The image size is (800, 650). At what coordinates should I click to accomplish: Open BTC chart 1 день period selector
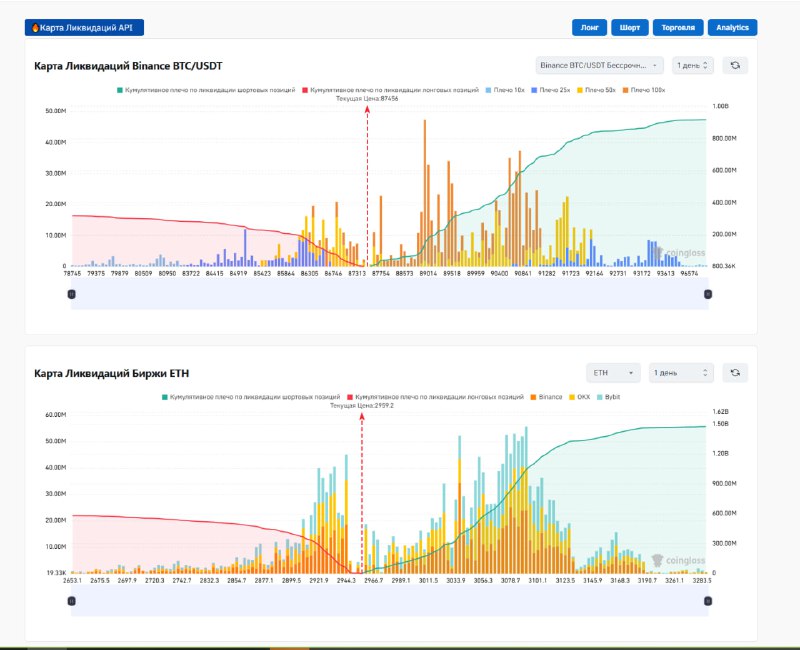coord(693,65)
